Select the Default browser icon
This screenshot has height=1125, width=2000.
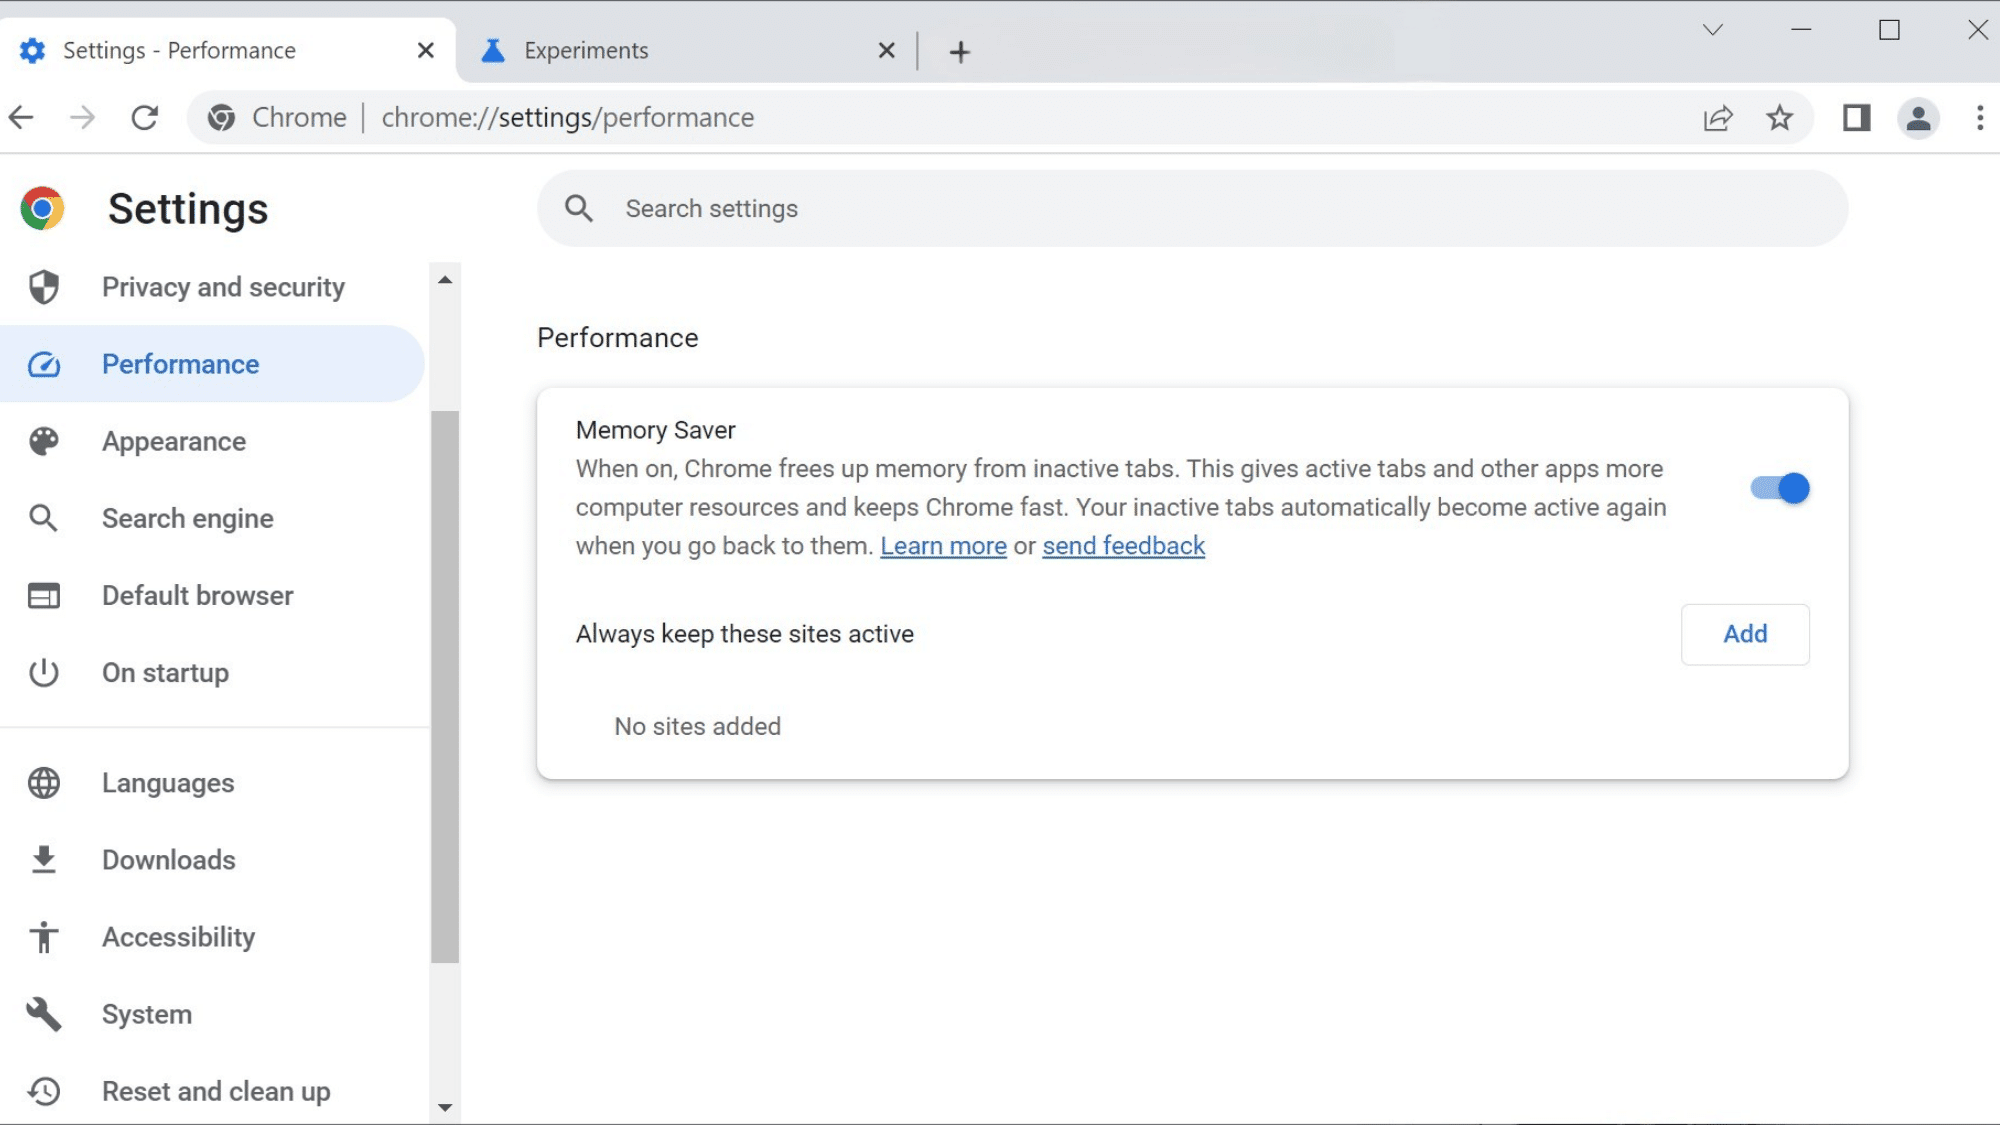pyautogui.click(x=43, y=595)
